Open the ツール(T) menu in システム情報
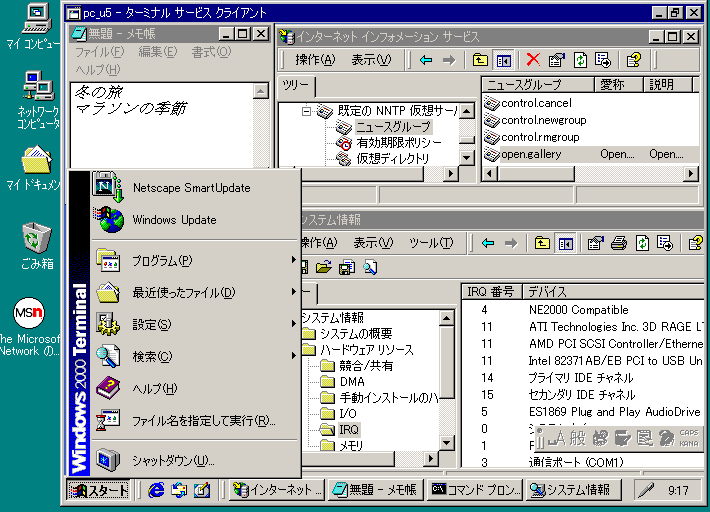710x512 pixels. [x=431, y=243]
